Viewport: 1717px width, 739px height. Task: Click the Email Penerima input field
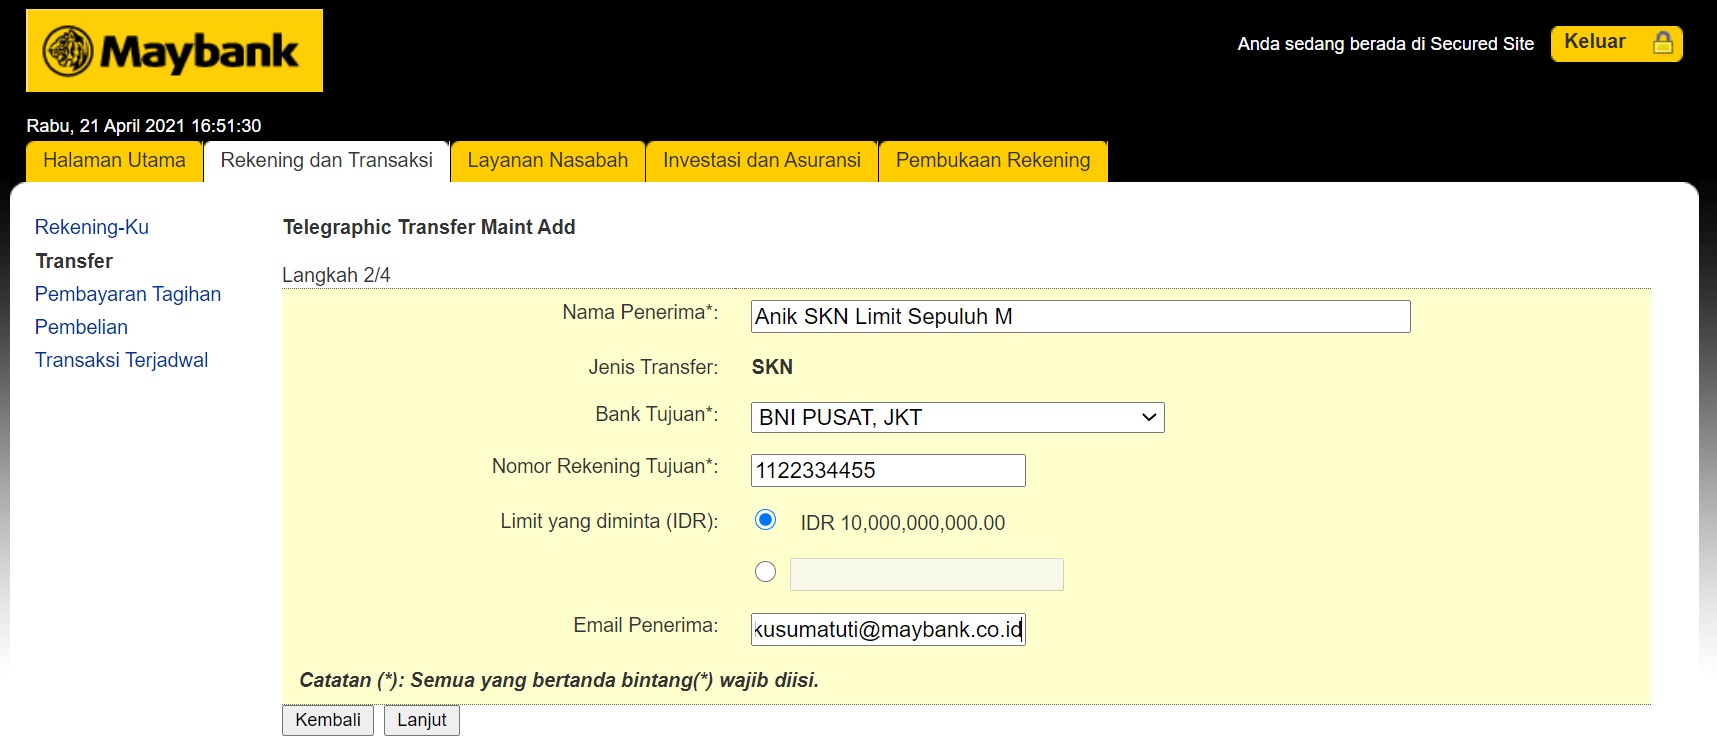[x=888, y=630]
